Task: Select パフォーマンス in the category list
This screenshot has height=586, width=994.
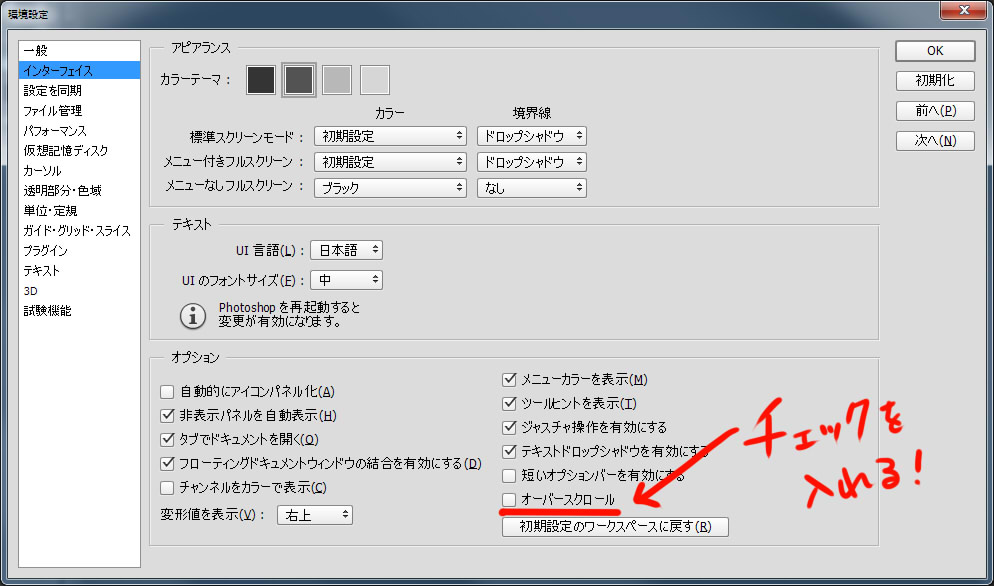Action: click(x=55, y=131)
